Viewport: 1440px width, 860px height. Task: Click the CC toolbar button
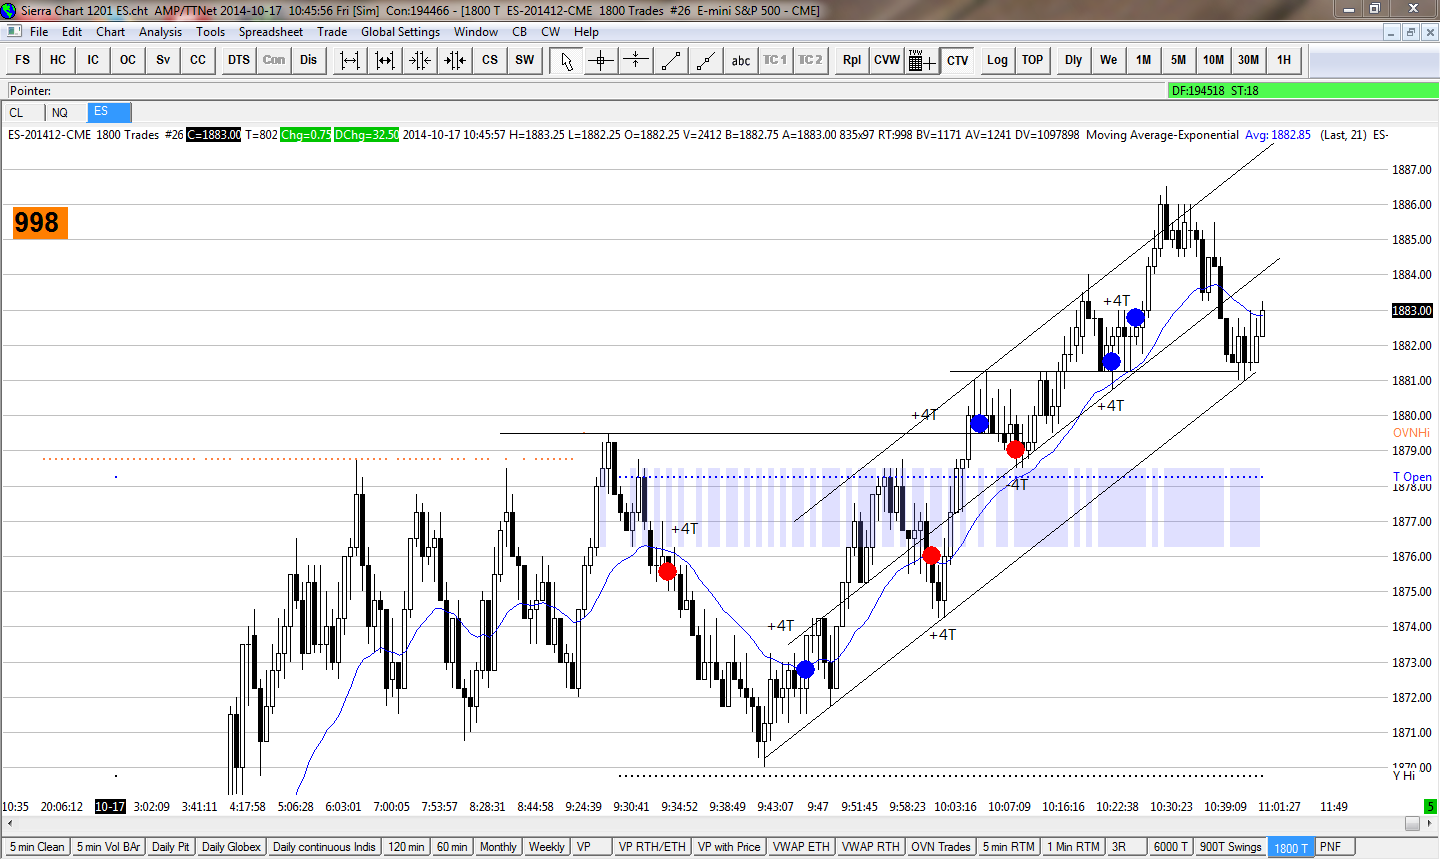click(x=198, y=60)
